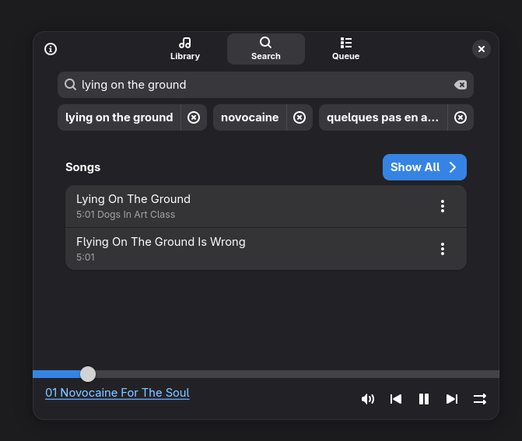The width and height of the screenshot is (522, 441).
Task: Open the volume control speaker icon
Action: point(368,399)
